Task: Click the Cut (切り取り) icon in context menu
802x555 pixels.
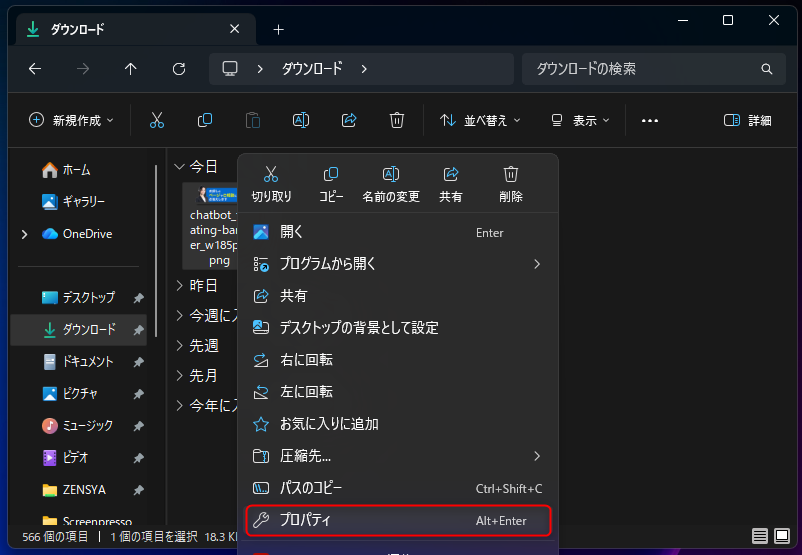Action: tap(271, 175)
